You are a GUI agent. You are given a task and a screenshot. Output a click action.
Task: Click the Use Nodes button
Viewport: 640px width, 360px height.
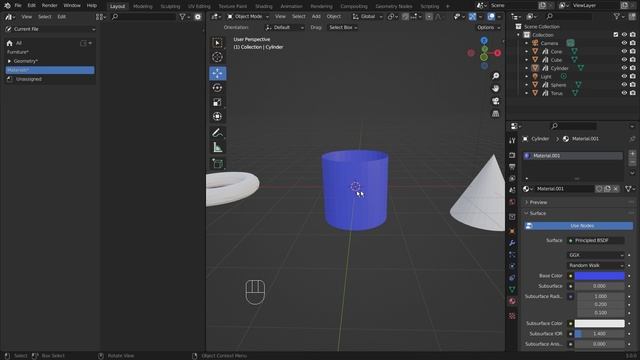pyautogui.click(x=579, y=226)
